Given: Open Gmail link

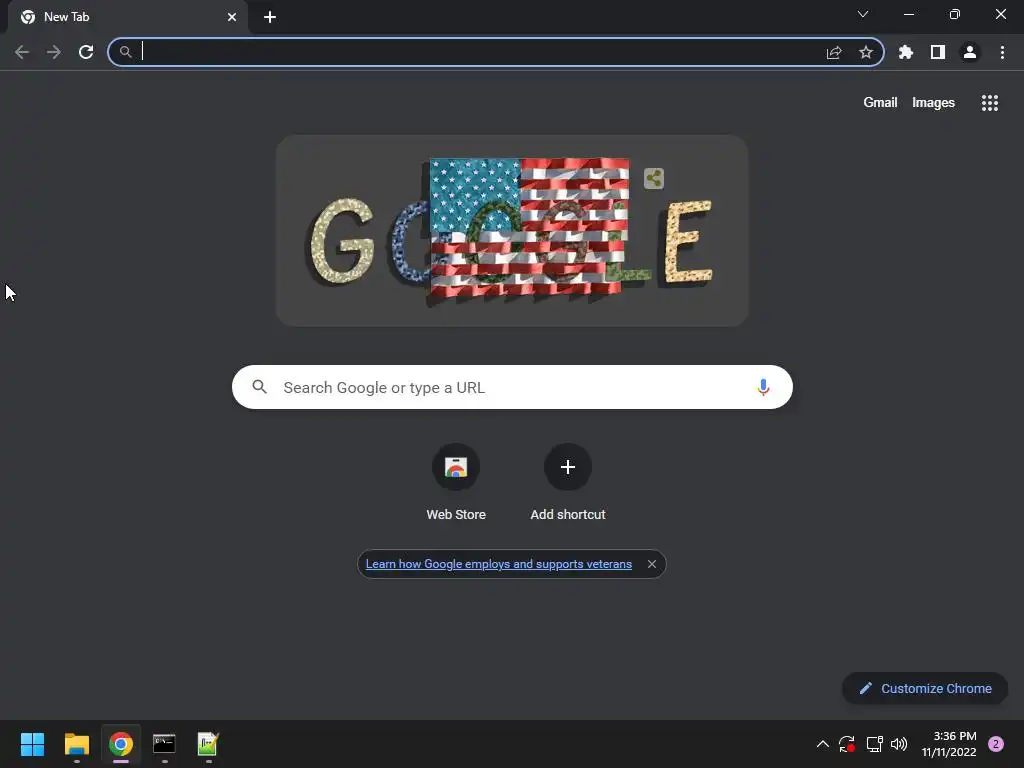Looking at the screenshot, I should [880, 103].
